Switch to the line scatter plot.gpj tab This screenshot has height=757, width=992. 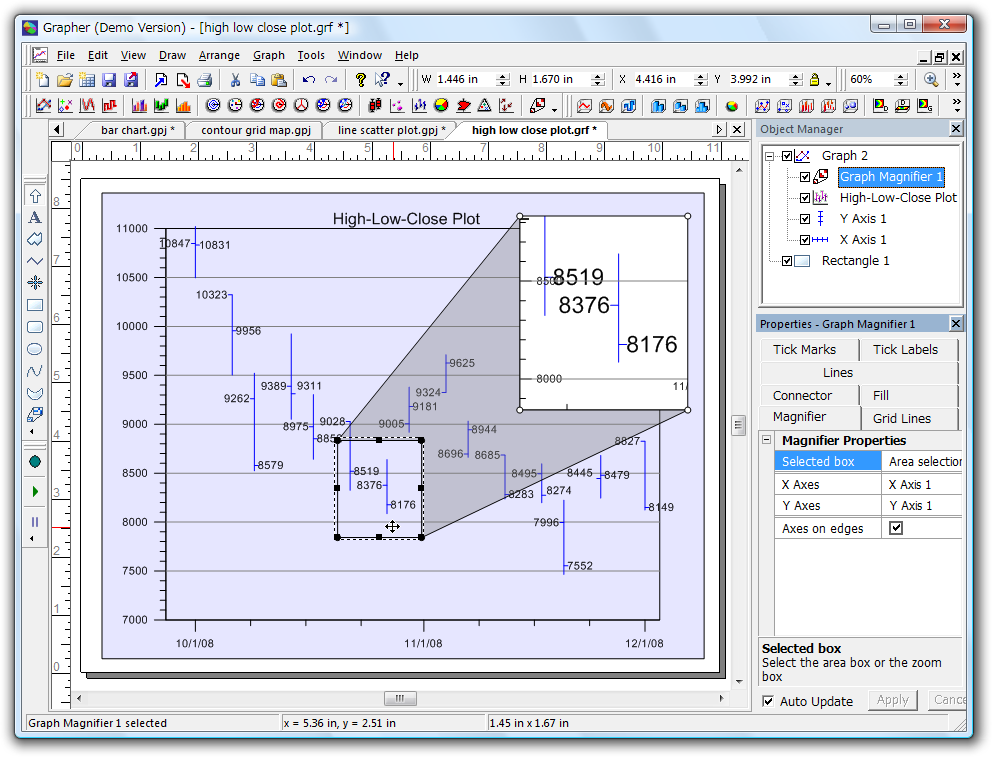coord(390,130)
